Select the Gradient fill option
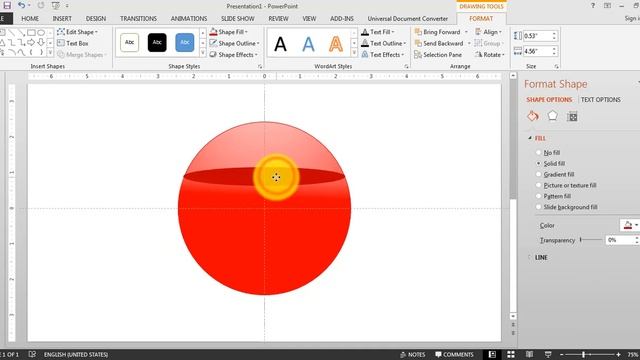The width and height of the screenshot is (640, 360). [x=555, y=175]
